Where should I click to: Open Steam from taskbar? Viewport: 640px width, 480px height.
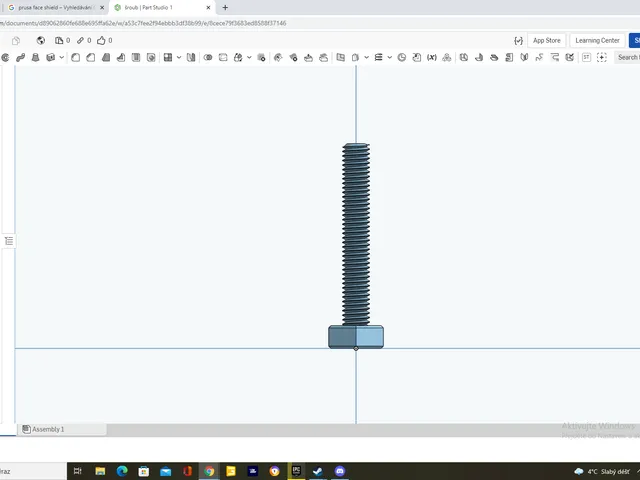[x=318, y=471]
